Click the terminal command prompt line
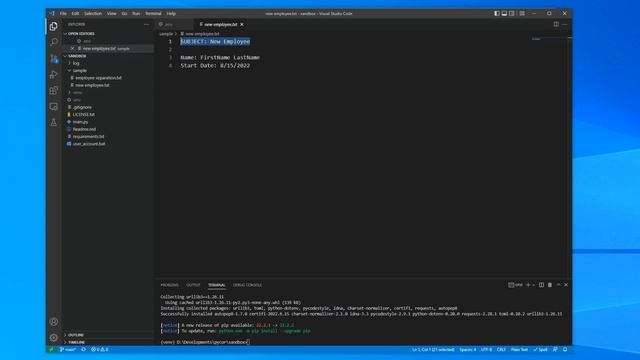Screen dimensions: 640x360 point(204,342)
